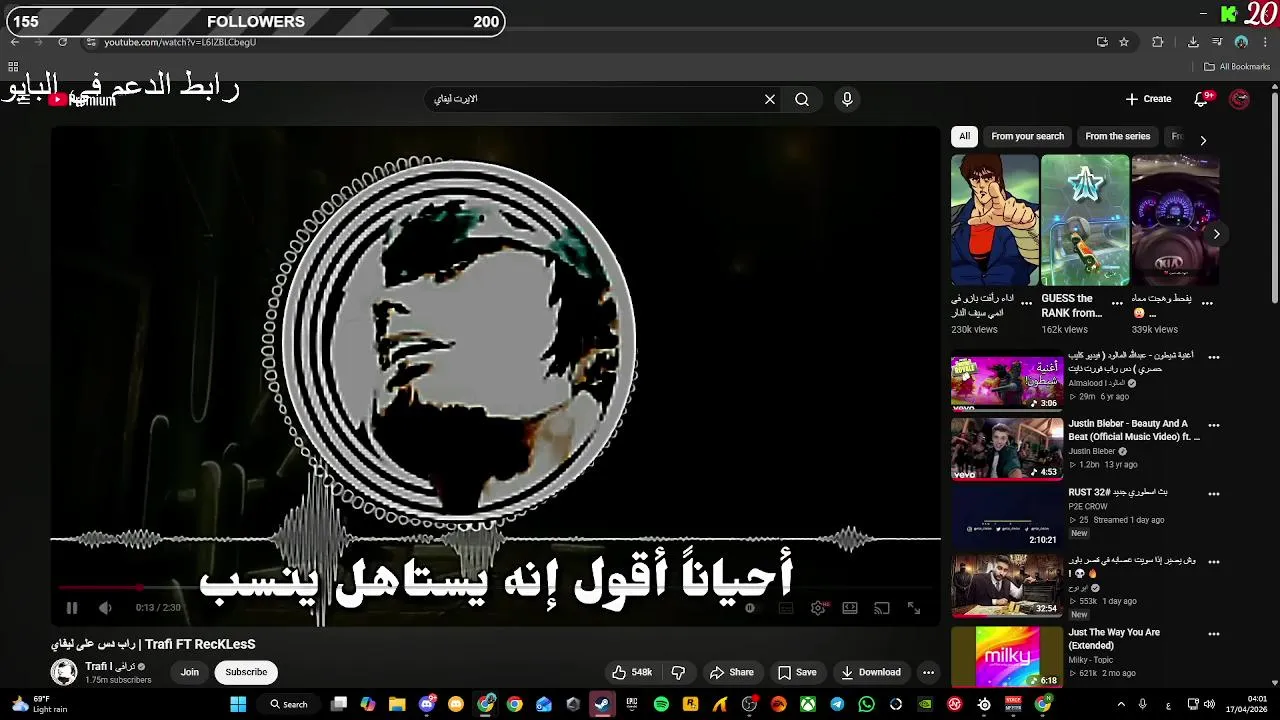Open Windows Start menu
Image resolution: width=1280 pixels, height=720 pixels.
[x=238, y=704]
